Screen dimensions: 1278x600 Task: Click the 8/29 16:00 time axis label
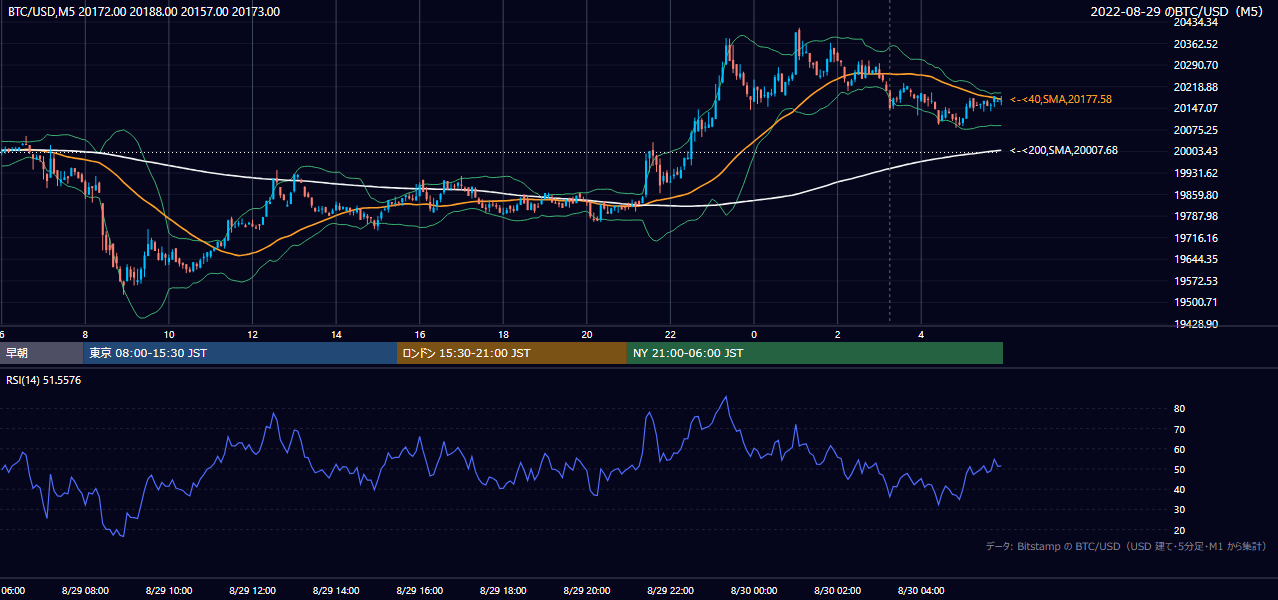click(419, 591)
